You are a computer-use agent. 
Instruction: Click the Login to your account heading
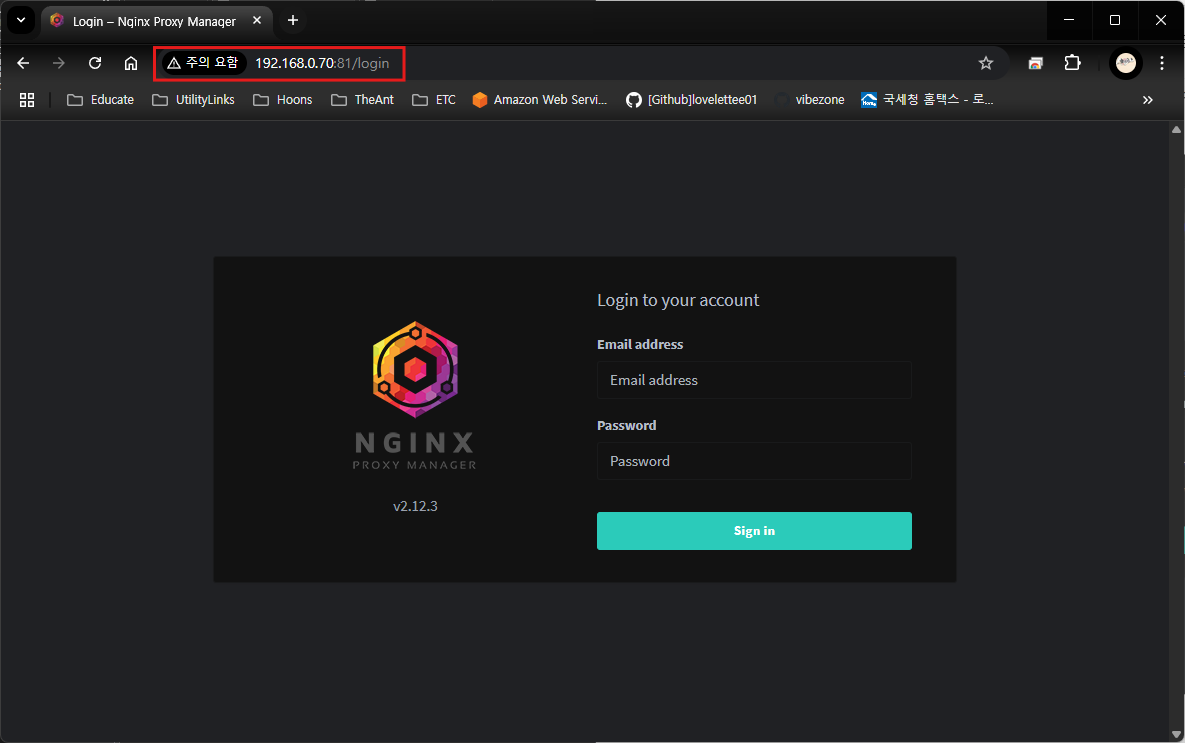click(x=678, y=300)
